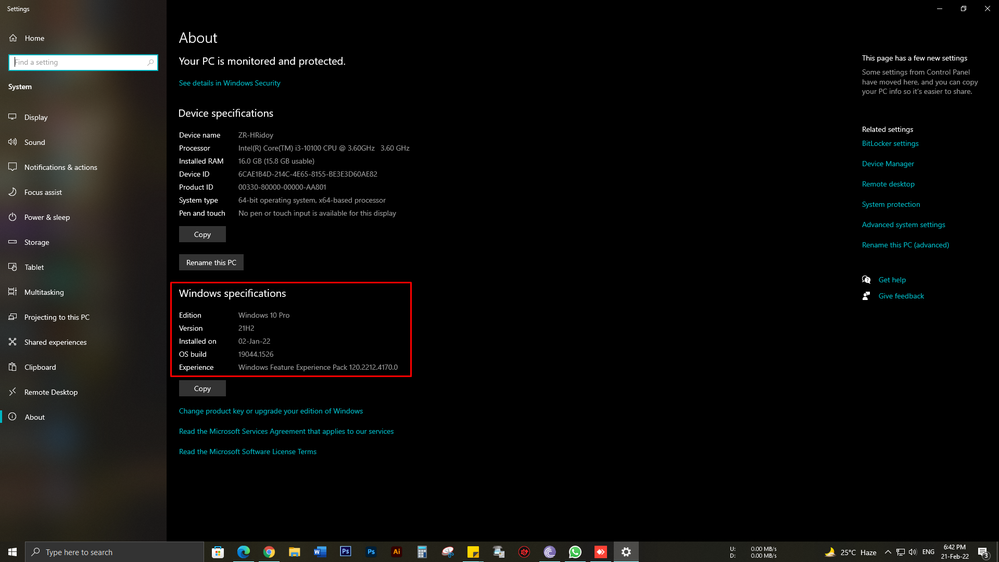Click the Display monitor icon in sidebar

[12, 117]
